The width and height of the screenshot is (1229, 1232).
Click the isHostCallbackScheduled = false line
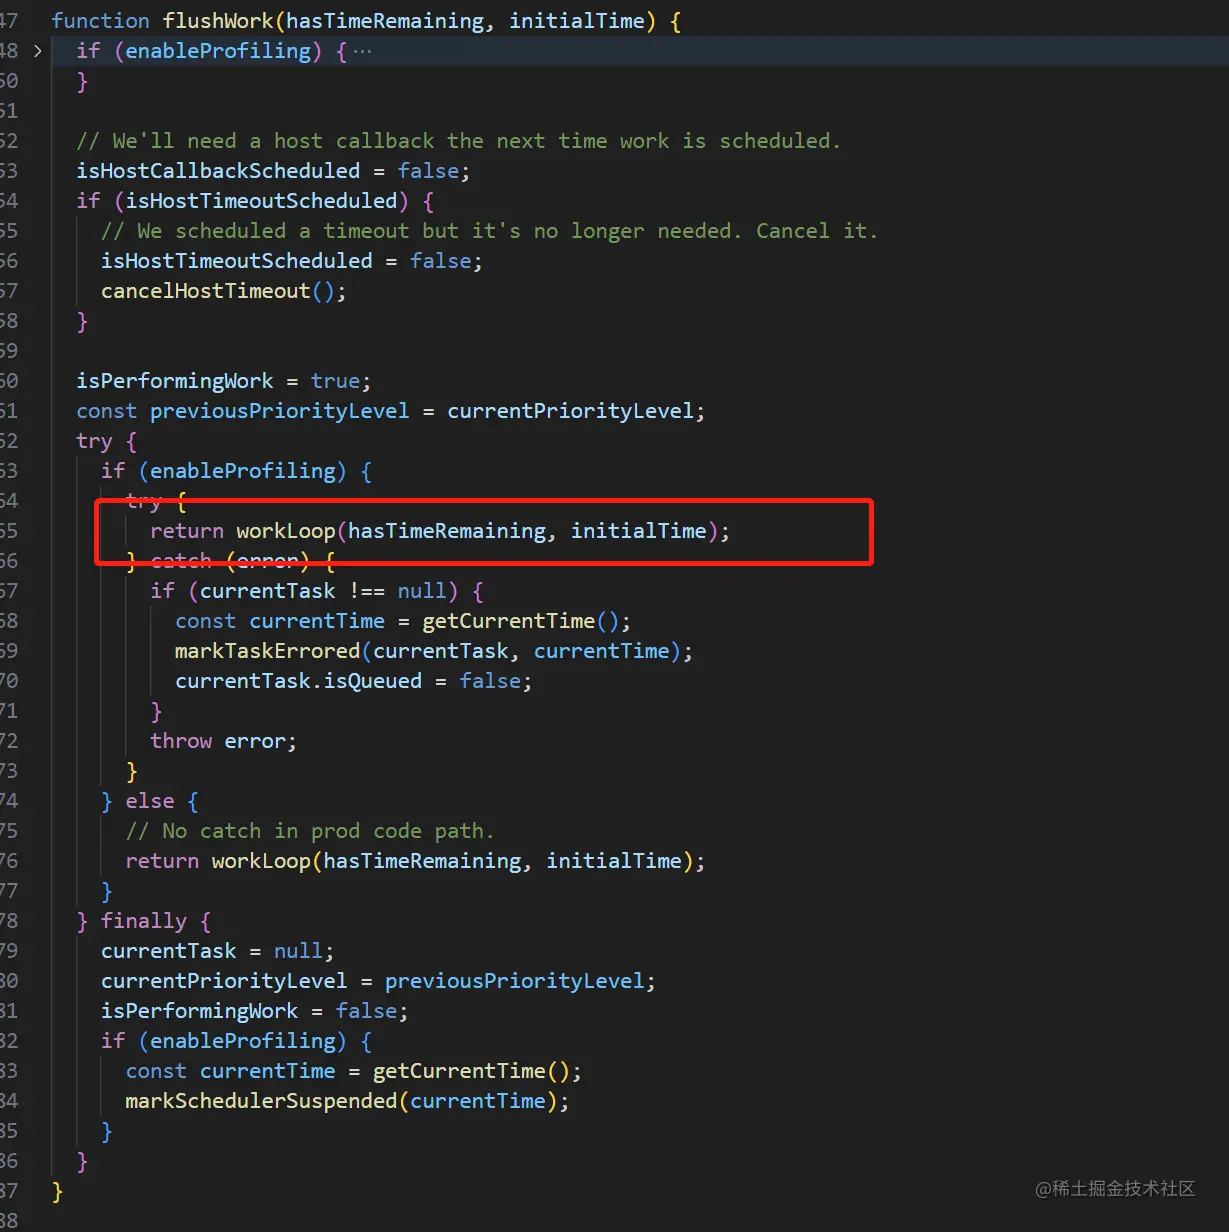[x=273, y=171]
